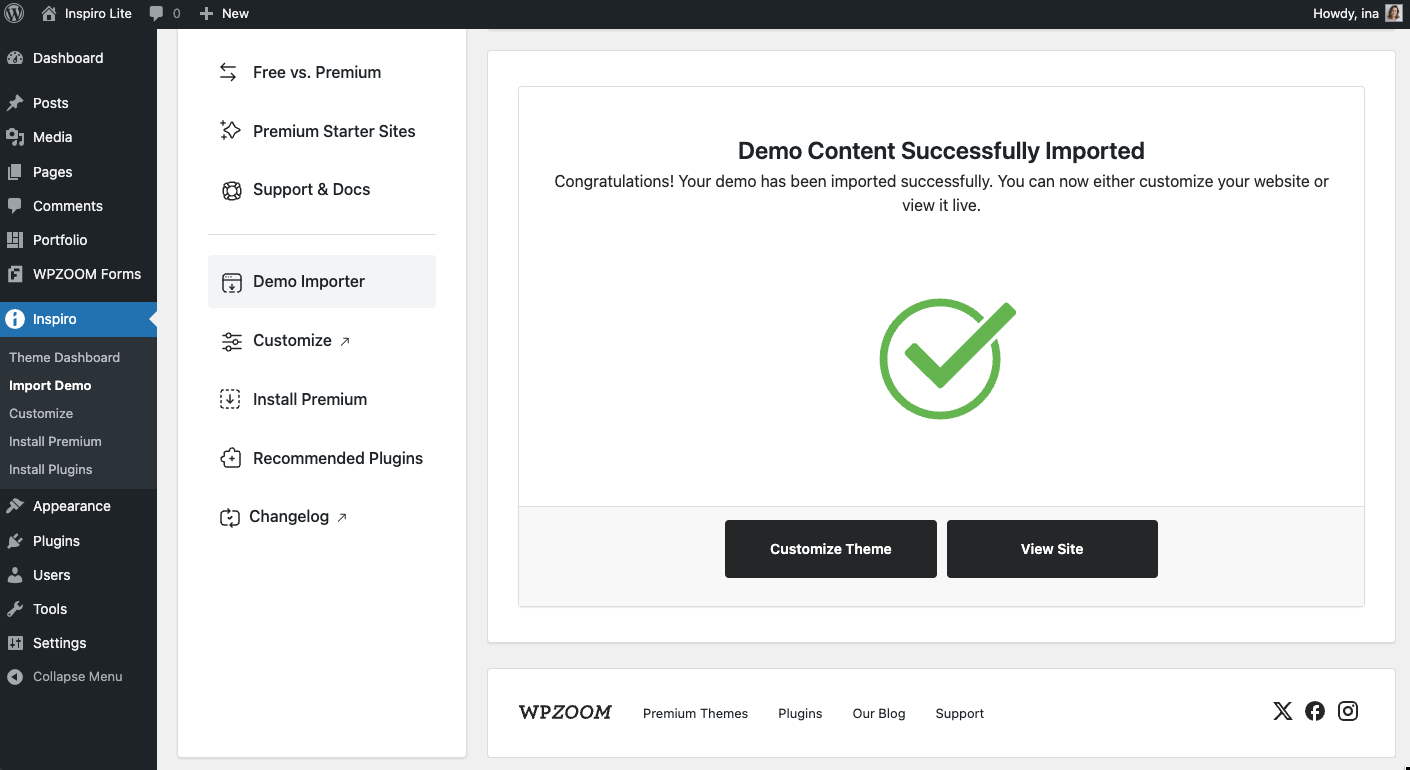Viewport: 1410px width, 770px height.
Task: Go to Recommended Plugins section
Action: (337, 458)
